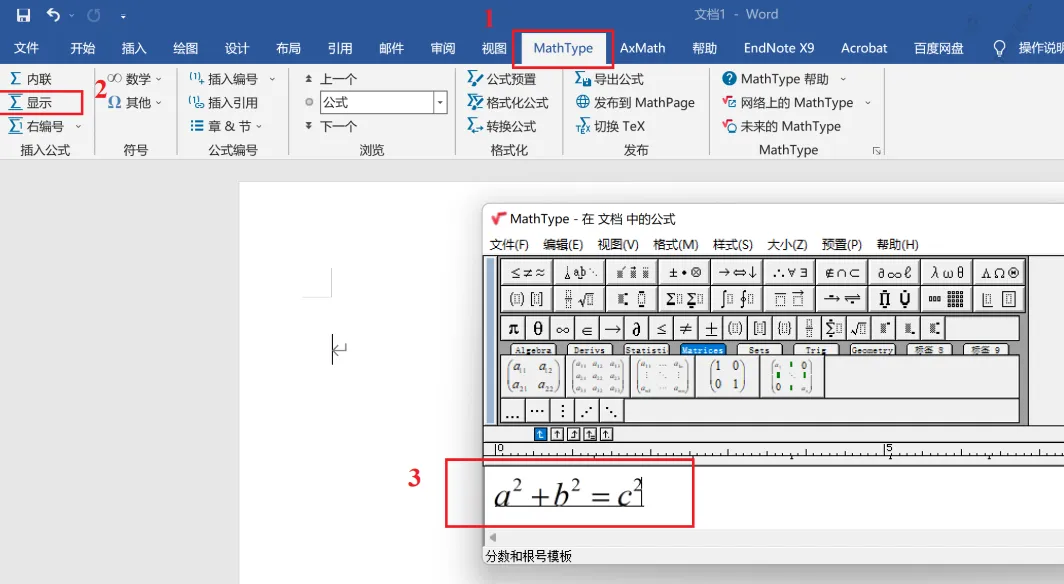The height and width of the screenshot is (584, 1064).
Task: Open the undo history dropdown arrow
Action: tap(71, 16)
